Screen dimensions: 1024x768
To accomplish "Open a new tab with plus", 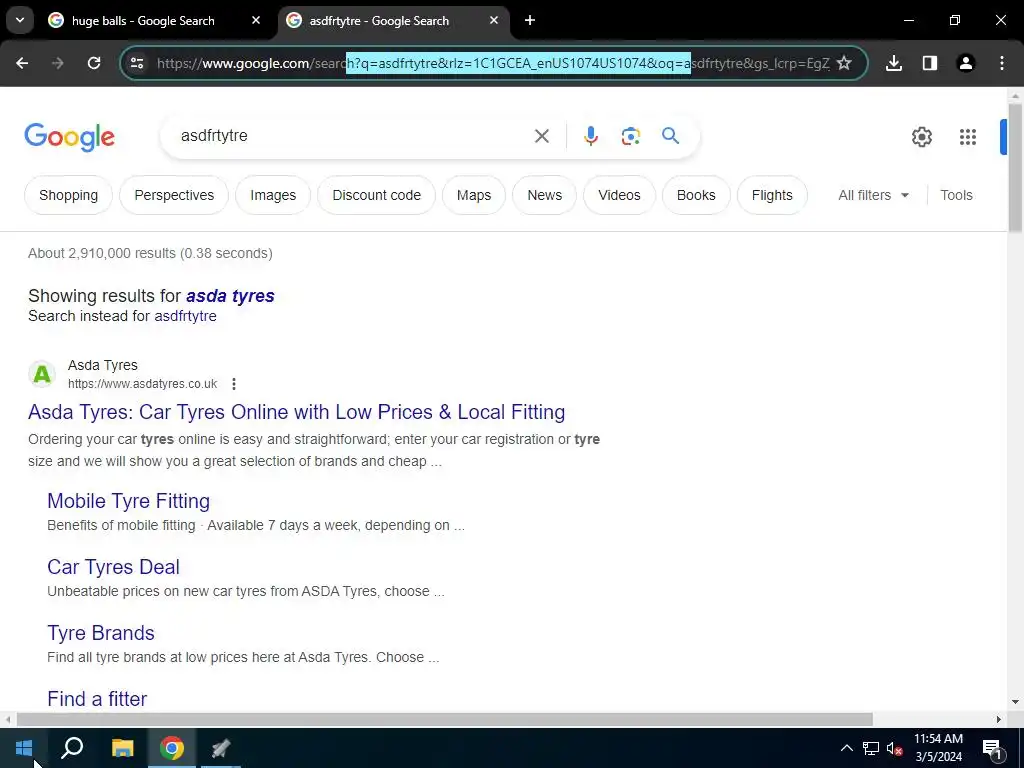I will tap(530, 20).
